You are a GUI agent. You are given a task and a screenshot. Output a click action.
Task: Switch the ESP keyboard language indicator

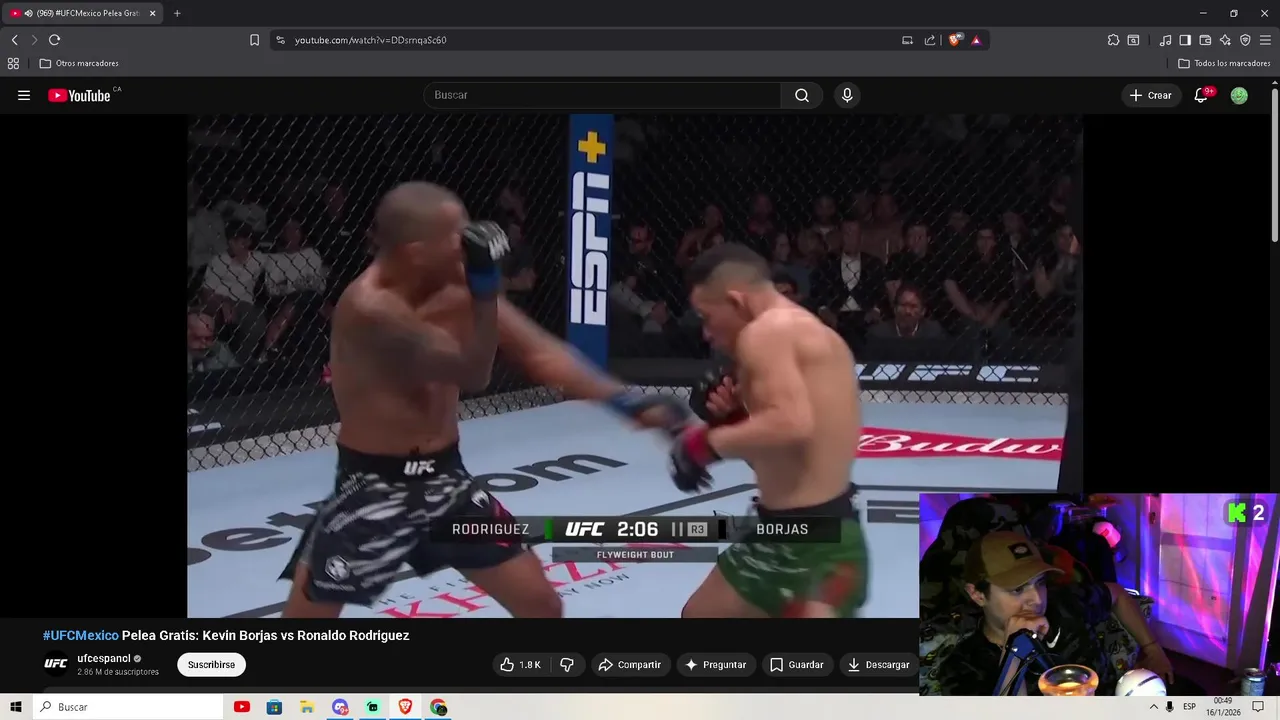point(1189,707)
